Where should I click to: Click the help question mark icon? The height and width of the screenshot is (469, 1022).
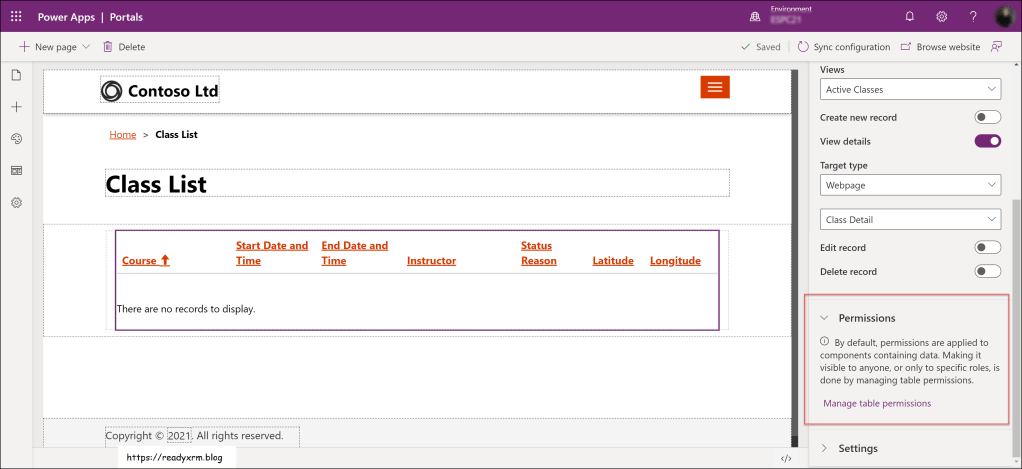973,16
